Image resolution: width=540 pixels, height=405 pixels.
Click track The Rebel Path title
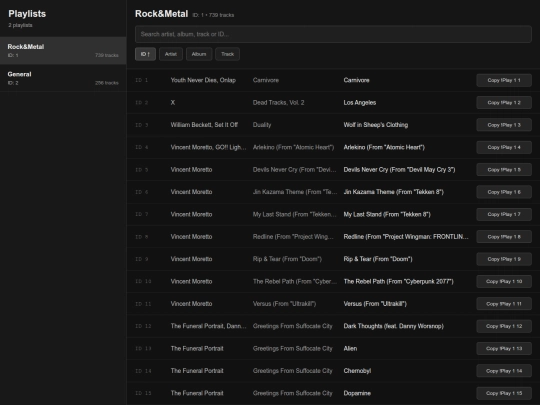(x=398, y=281)
